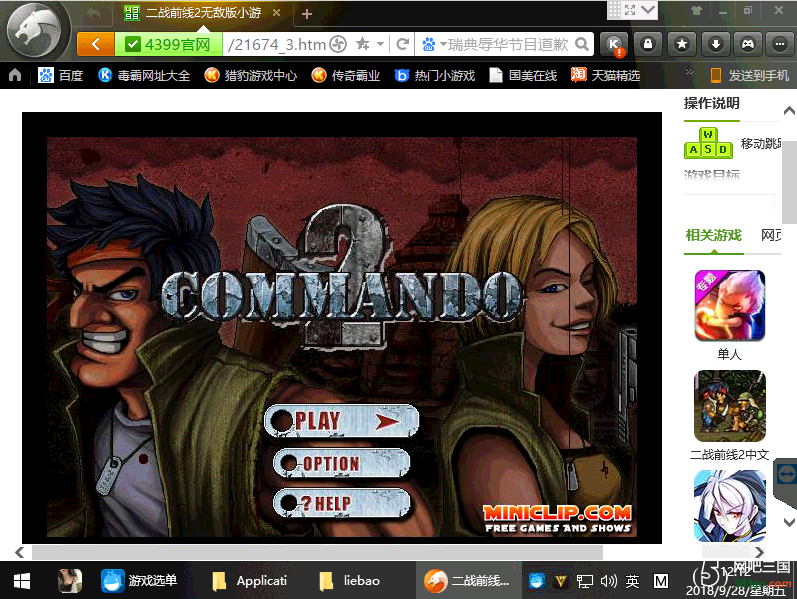Toggle the 英 input language indicator
797x599 pixels.
coord(632,581)
